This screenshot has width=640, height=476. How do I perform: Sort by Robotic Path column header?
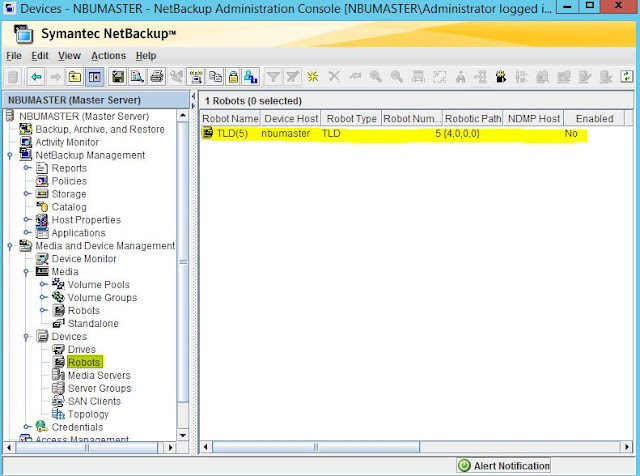click(473, 118)
